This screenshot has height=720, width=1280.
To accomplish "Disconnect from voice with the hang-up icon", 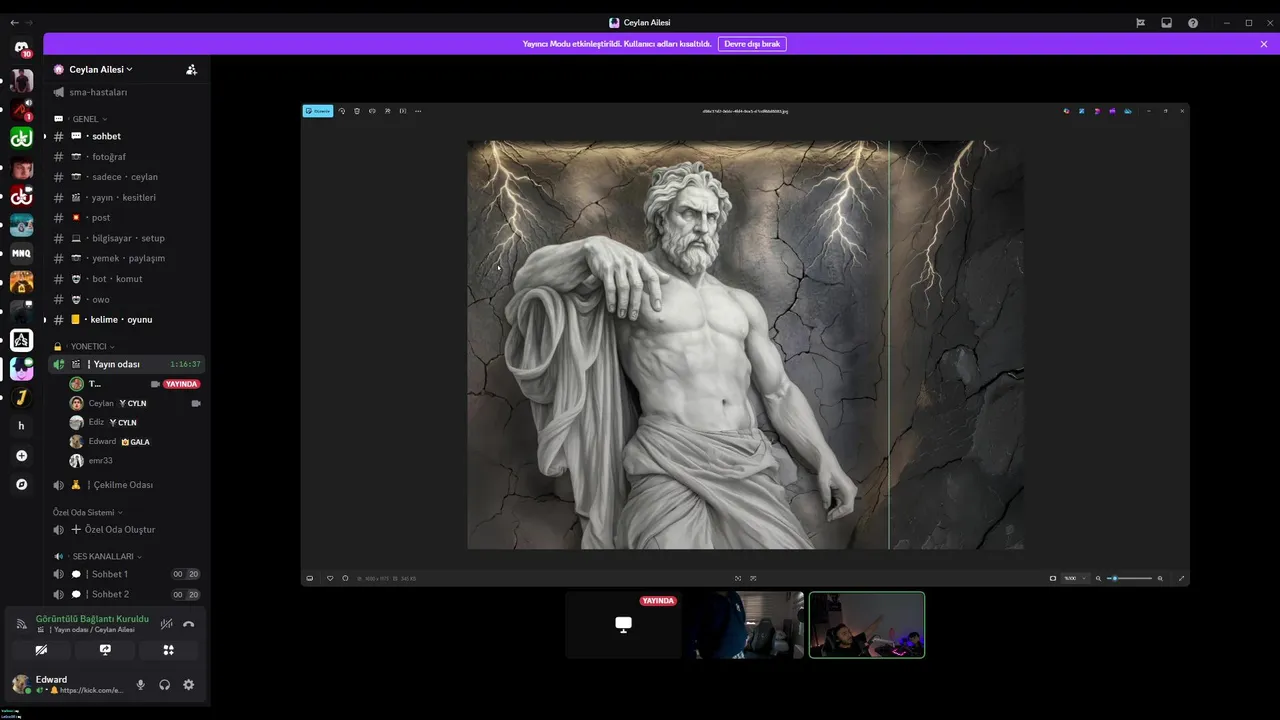I will (188, 624).
